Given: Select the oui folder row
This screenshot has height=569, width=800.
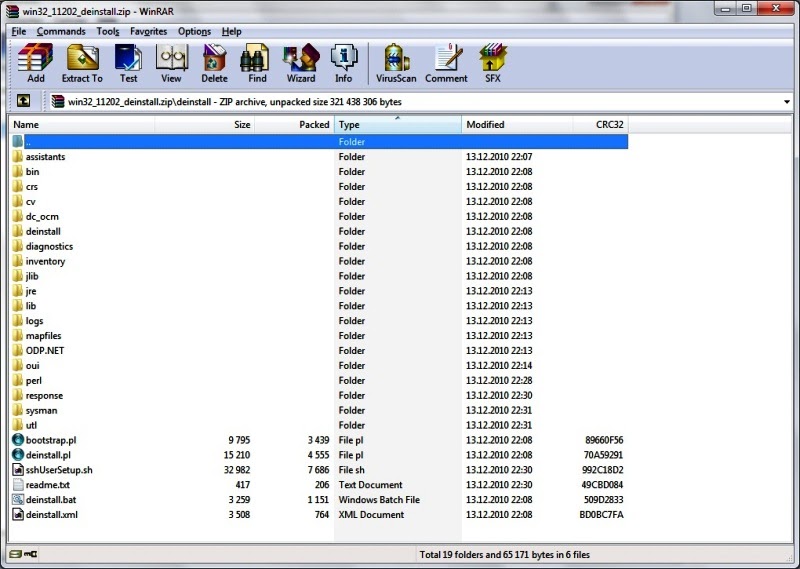Looking at the screenshot, I should [x=319, y=365].
